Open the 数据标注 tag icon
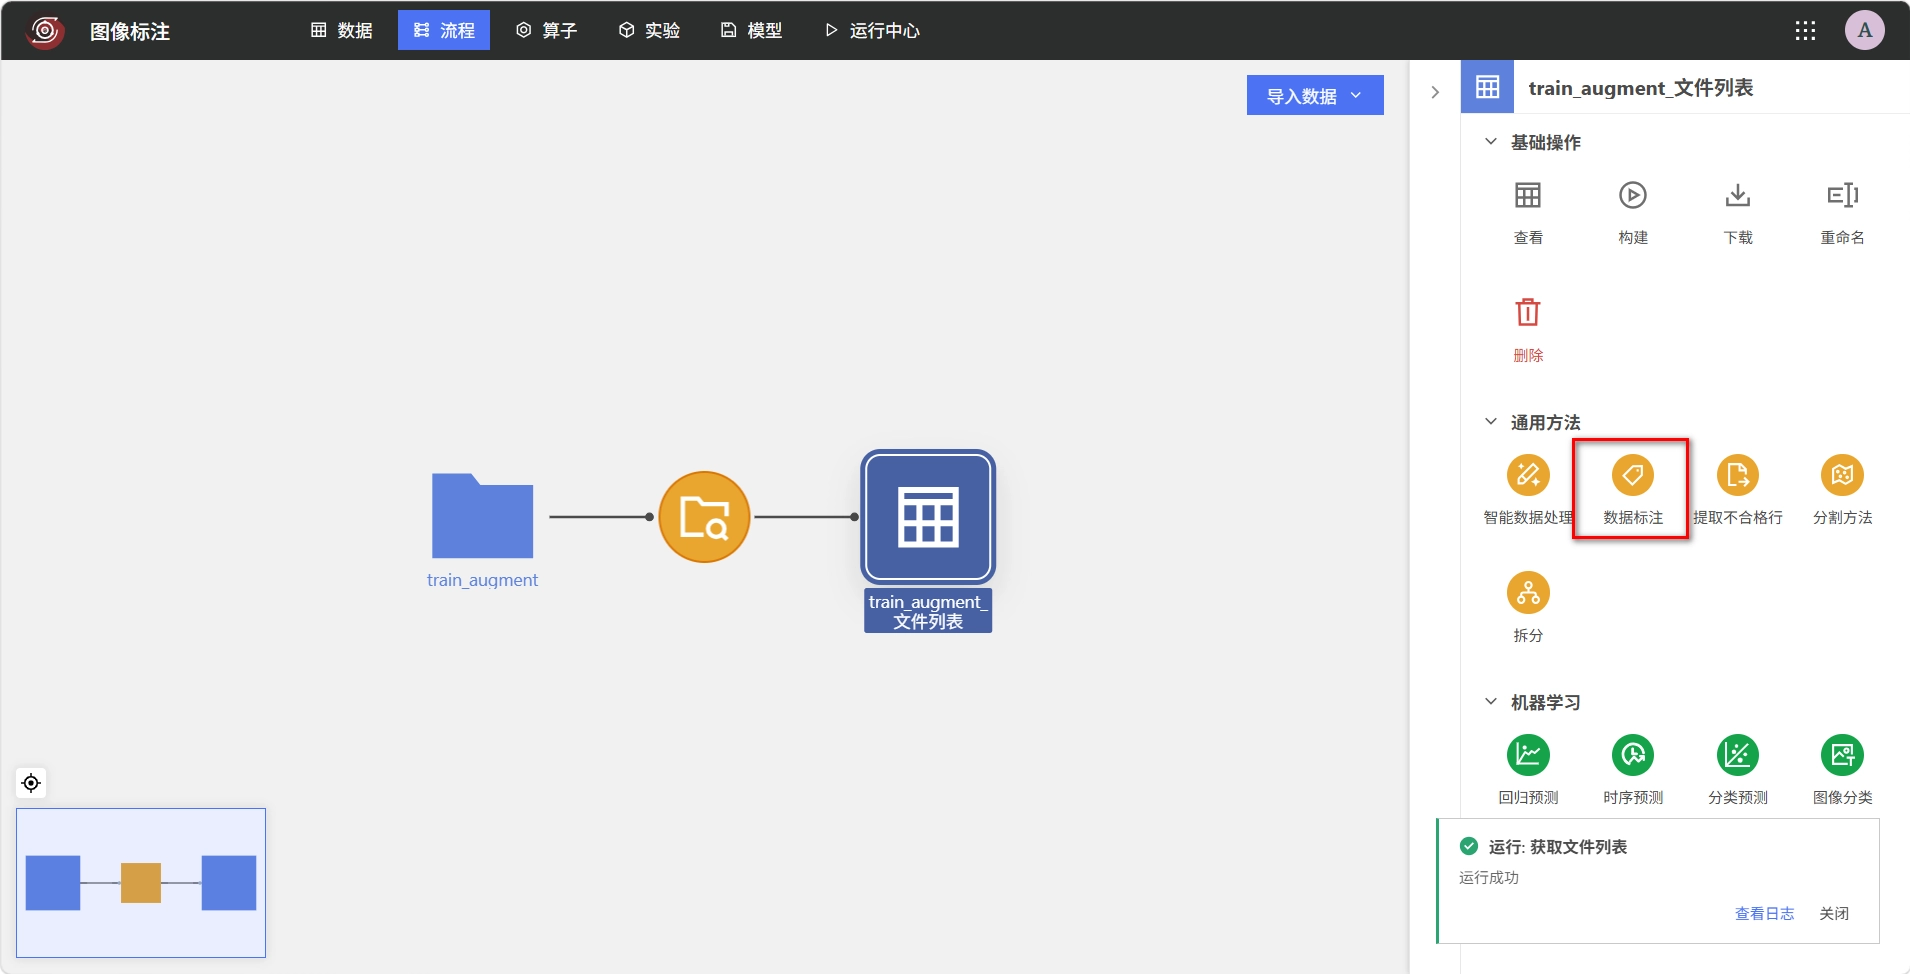1910x974 pixels. coord(1632,475)
